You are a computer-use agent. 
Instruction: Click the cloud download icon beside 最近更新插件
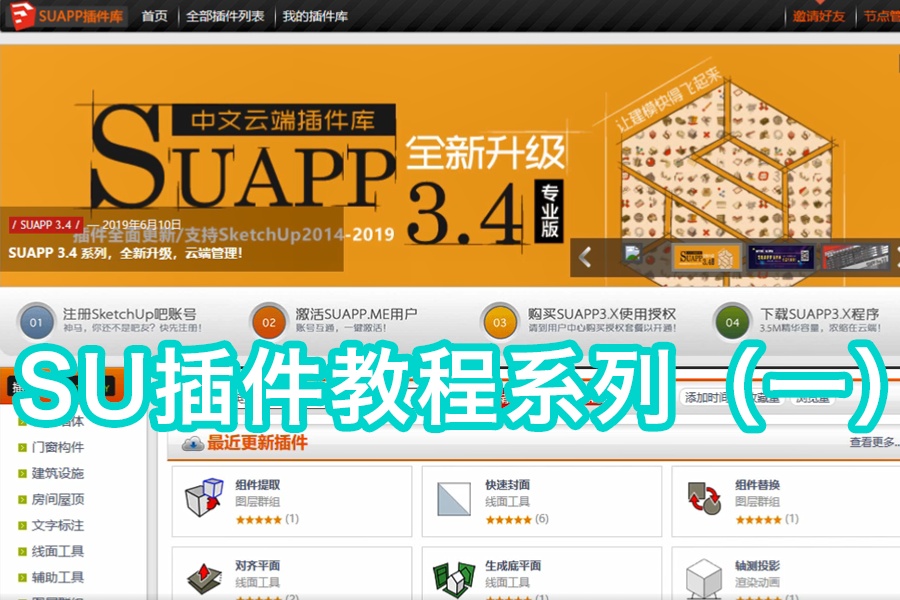click(193, 443)
